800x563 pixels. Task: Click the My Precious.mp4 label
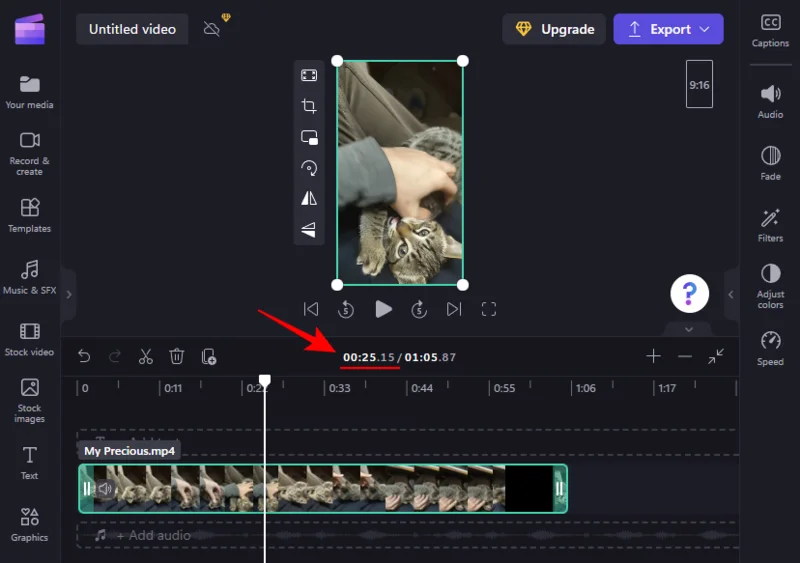pyautogui.click(x=130, y=451)
